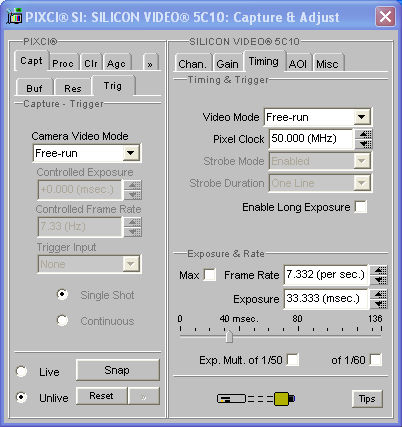Open the AOI tab
Image resolution: width=402 pixels, height=427 pixels.
point(298,63)
